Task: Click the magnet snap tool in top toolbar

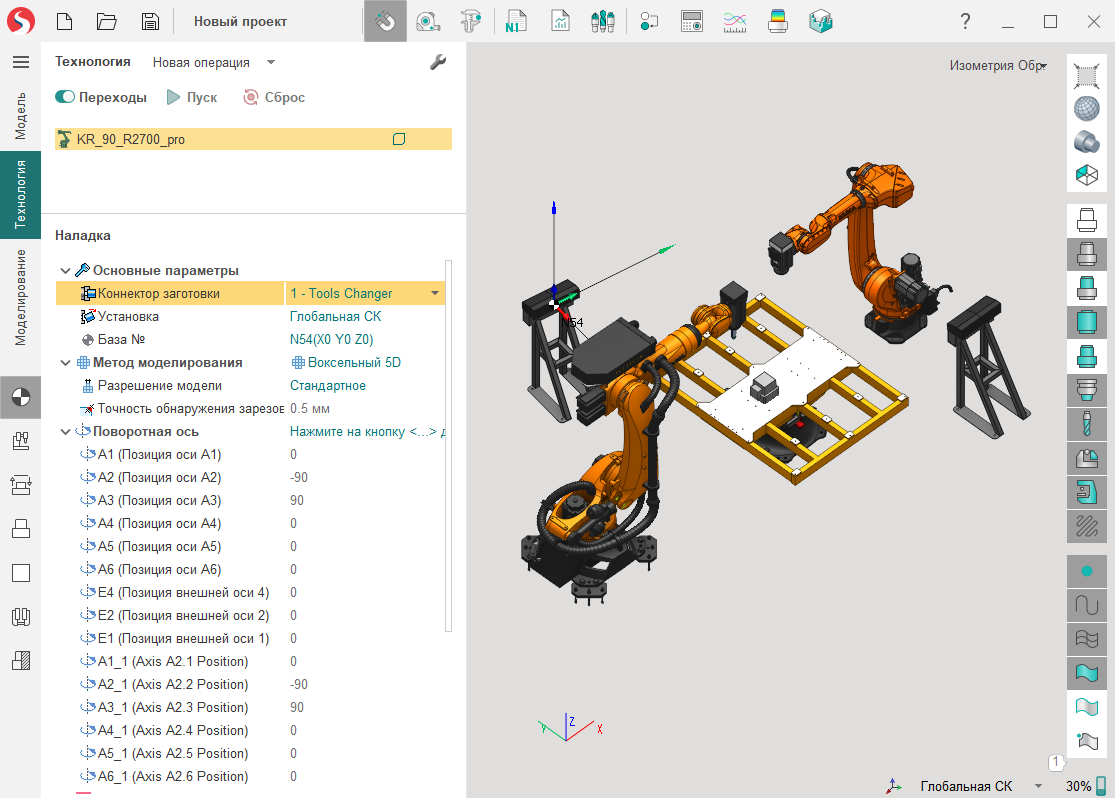Action: [x=385, y=21]
